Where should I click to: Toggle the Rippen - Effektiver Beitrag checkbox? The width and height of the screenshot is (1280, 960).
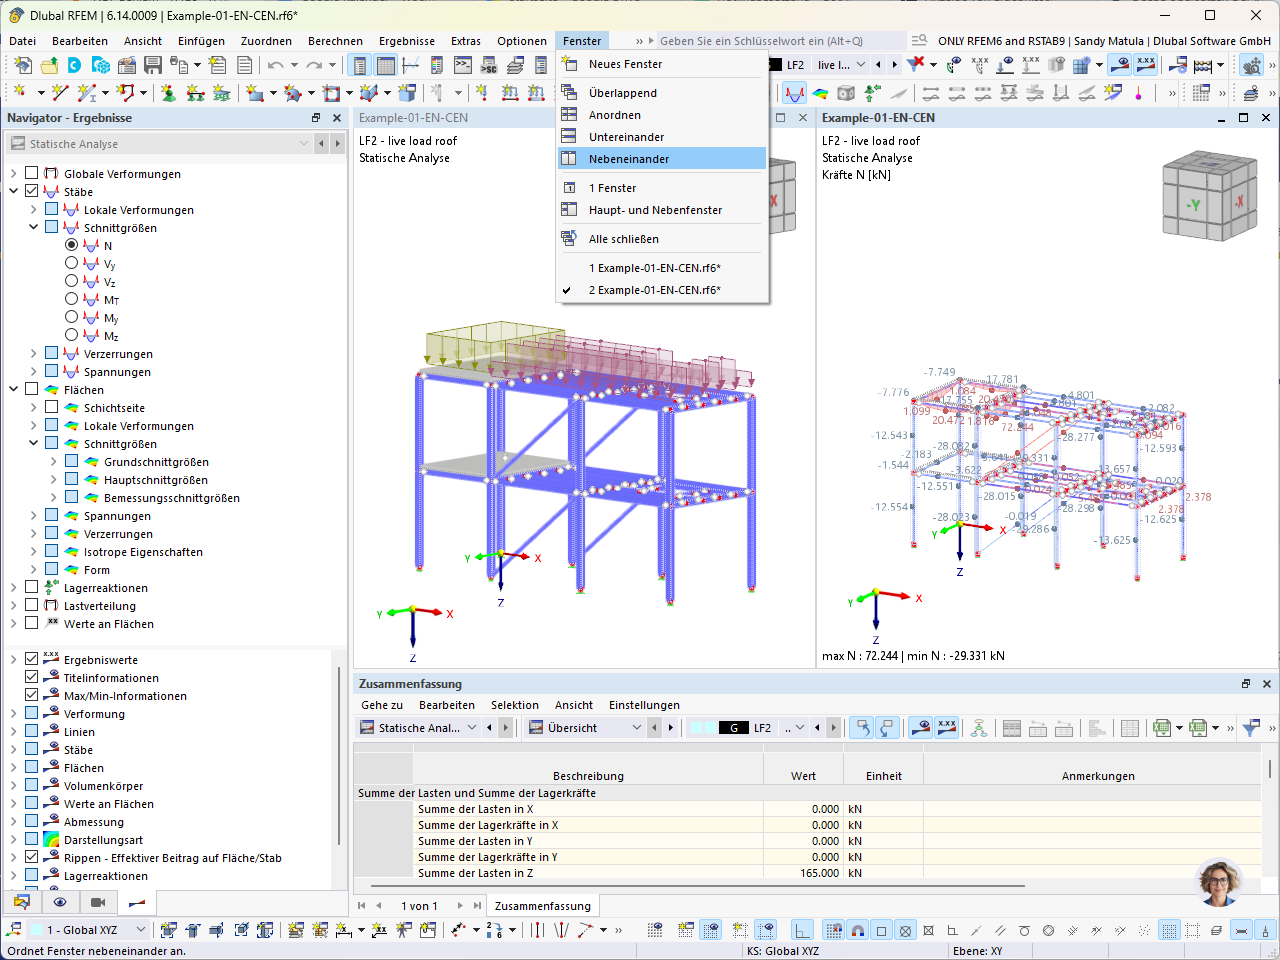coord(32,858)
